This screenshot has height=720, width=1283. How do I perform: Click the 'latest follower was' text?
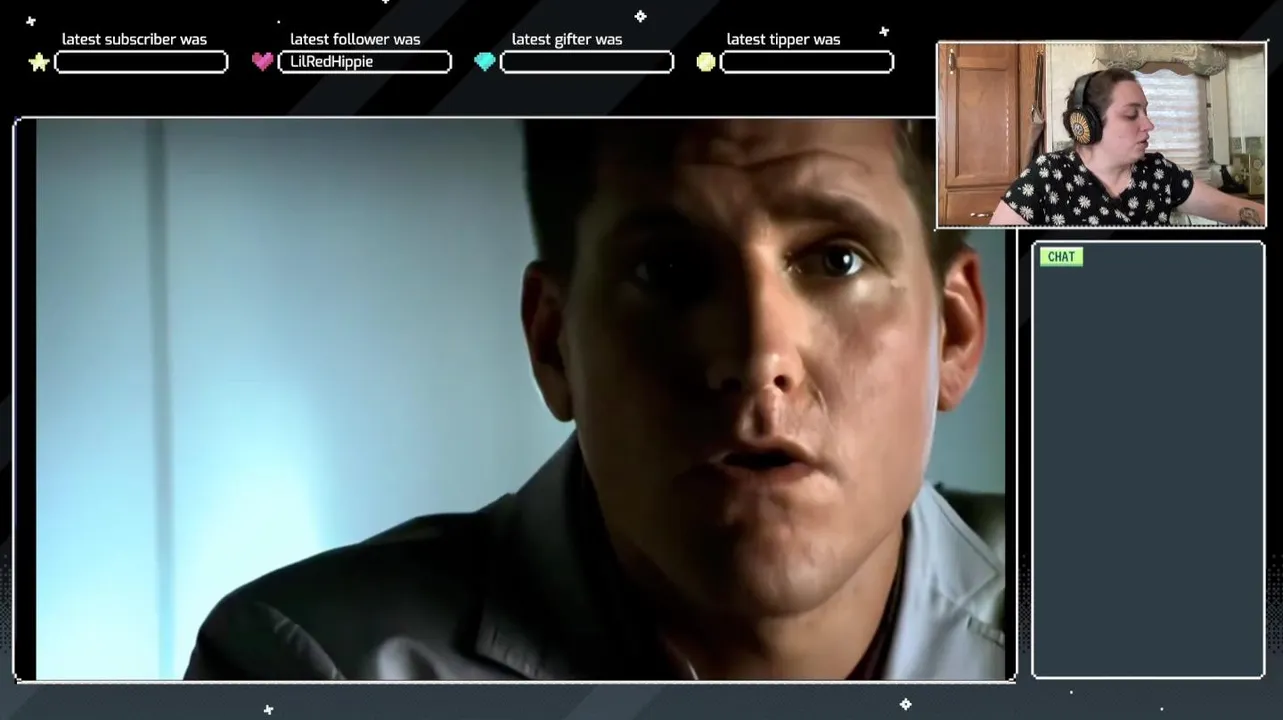pyautogui.click(x=355, y=39)
